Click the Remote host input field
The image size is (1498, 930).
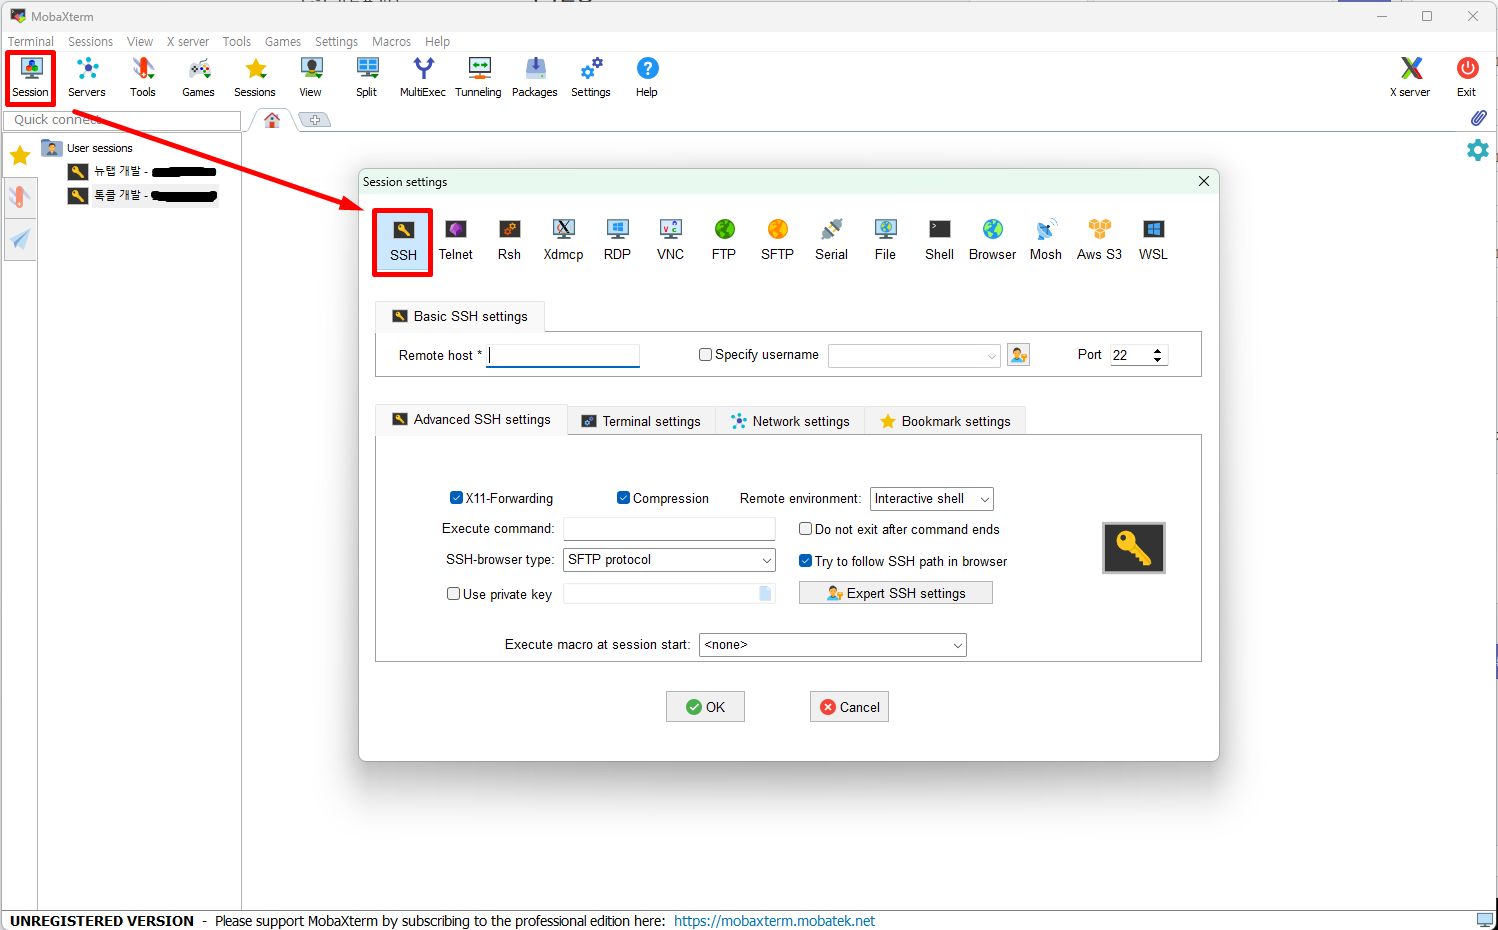pos(563,355)
